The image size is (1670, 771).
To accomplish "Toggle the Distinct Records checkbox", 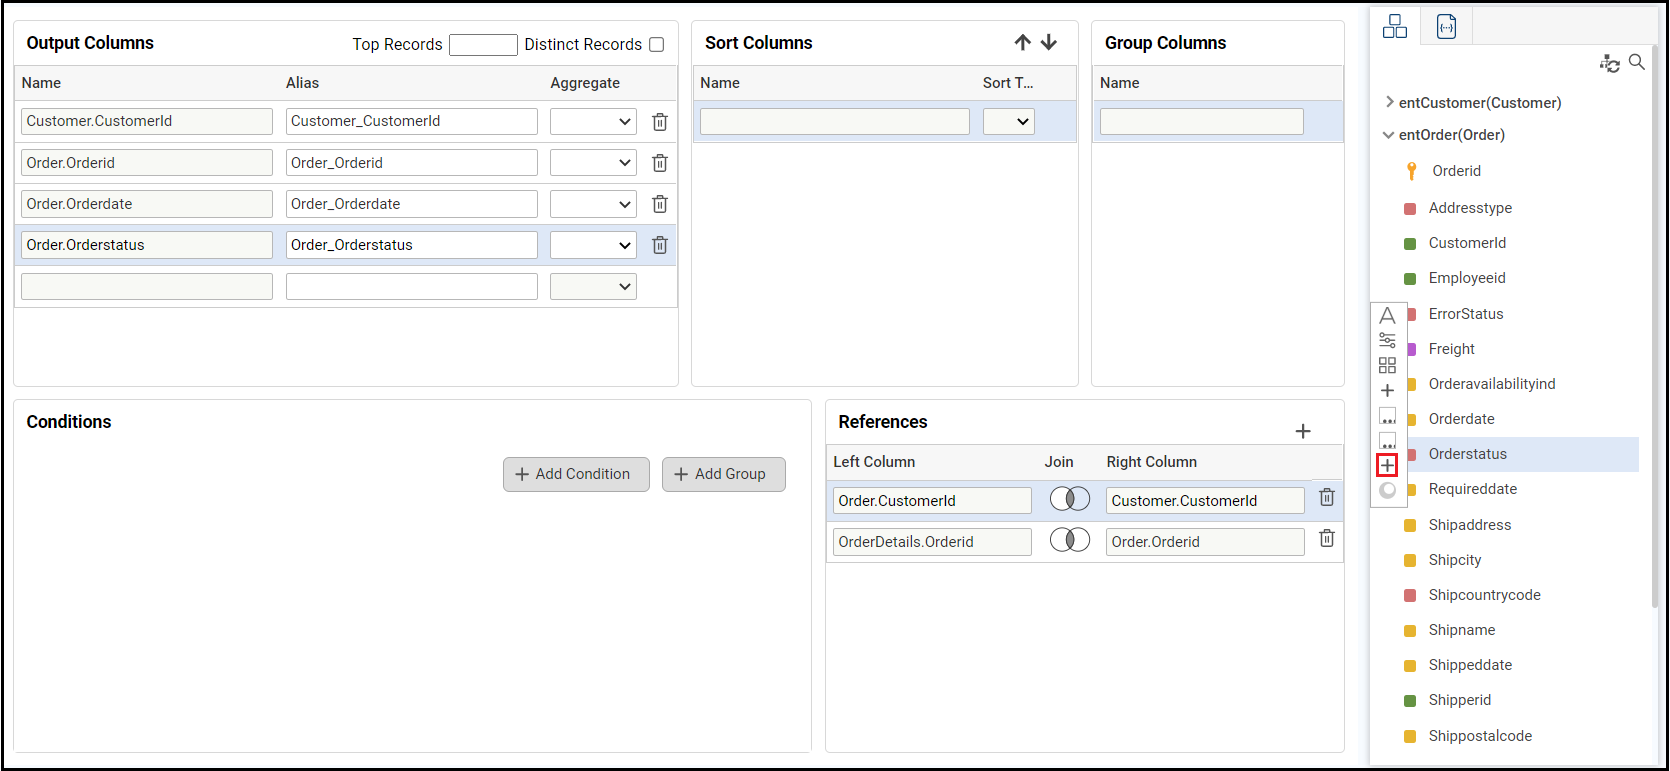I will click(657, 44).
